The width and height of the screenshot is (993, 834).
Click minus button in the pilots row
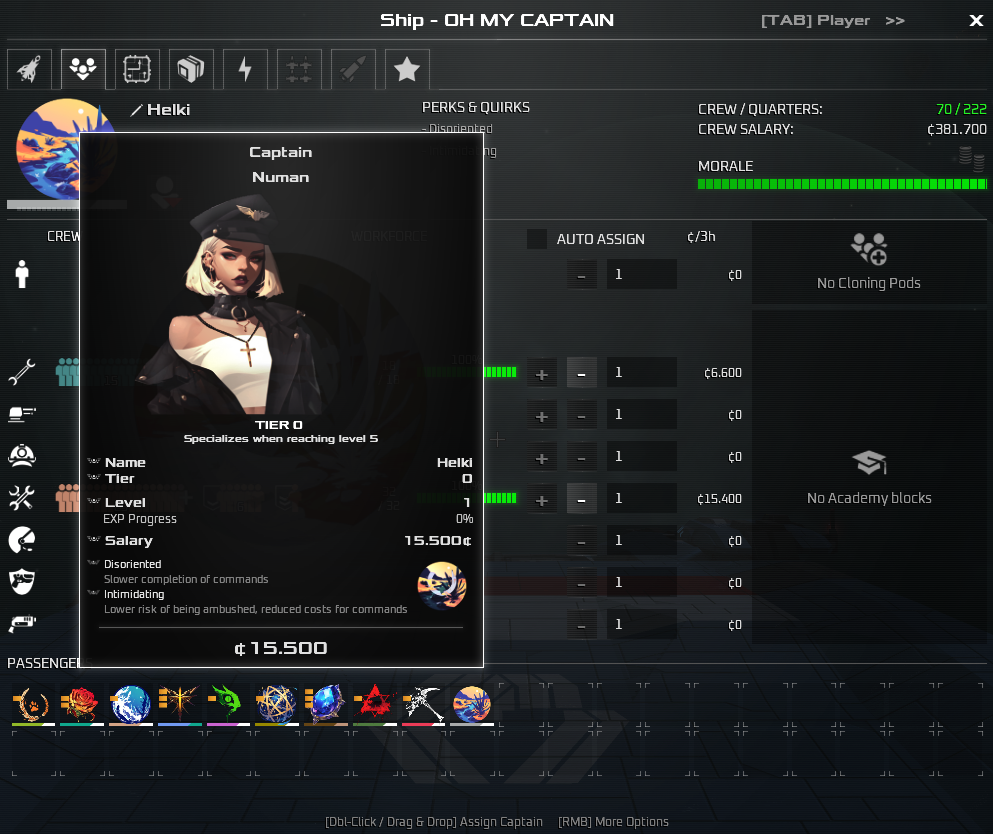[x=581, y=541]
